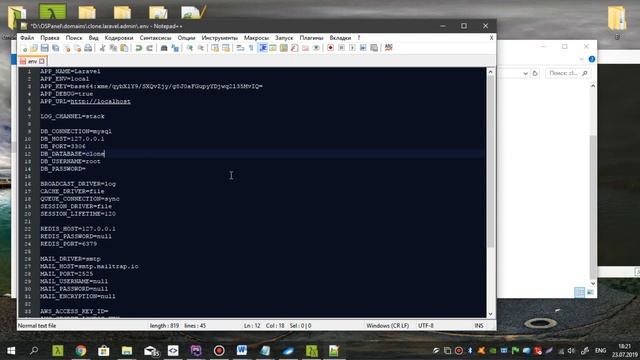Open Help icon in Explorer window
The height and width of the screenshot is (360, 640).
[592, 60]
